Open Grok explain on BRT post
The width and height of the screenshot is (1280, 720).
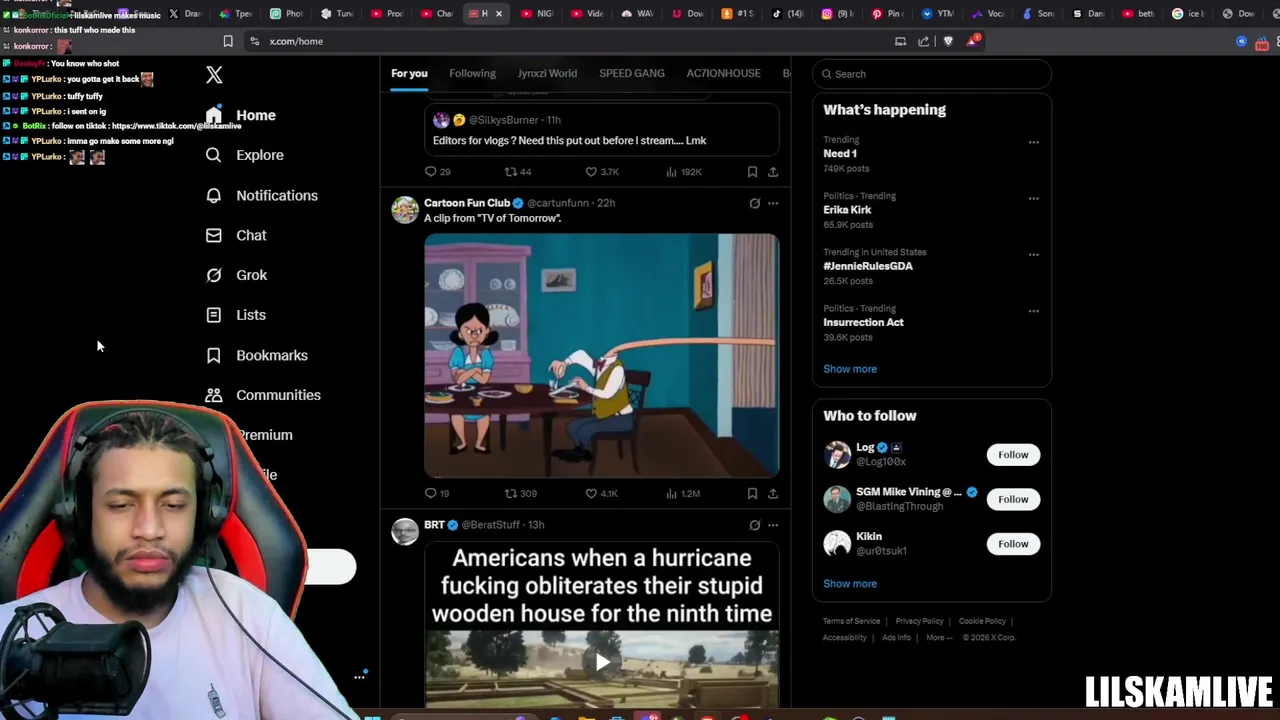click(x=754, y=525)
